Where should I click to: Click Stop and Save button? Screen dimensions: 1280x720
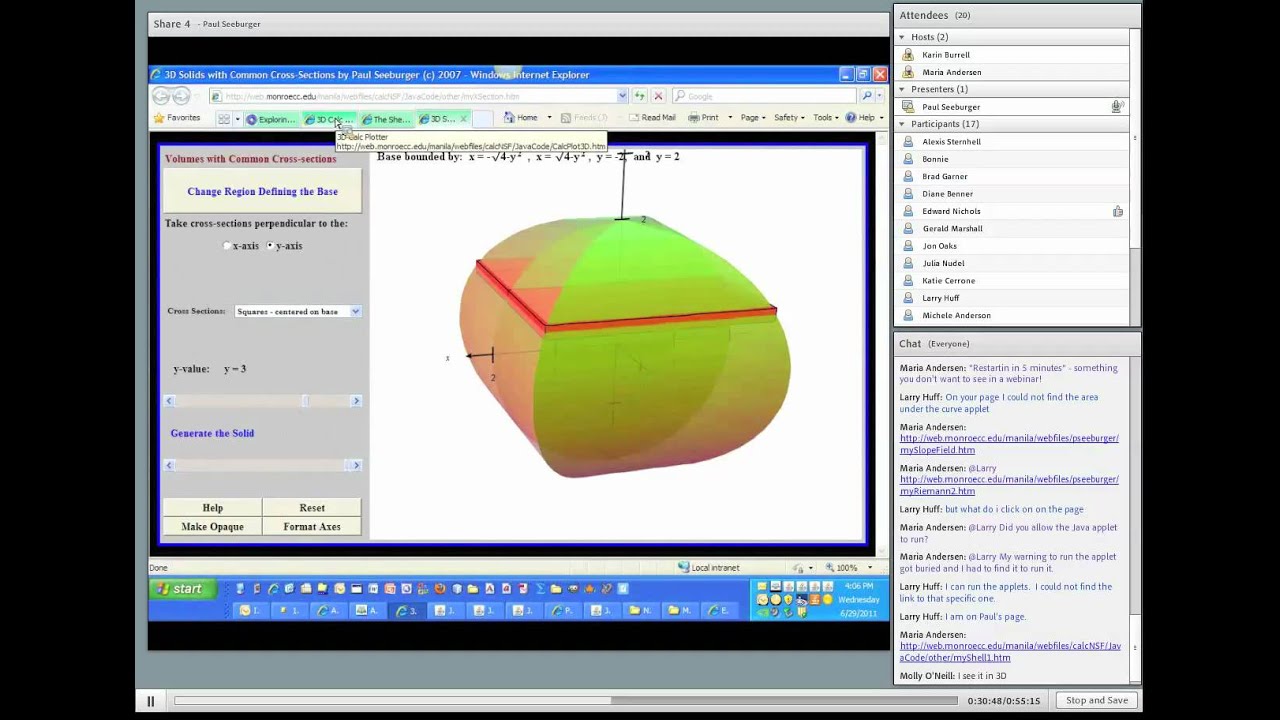click(x=1097, y=701)
